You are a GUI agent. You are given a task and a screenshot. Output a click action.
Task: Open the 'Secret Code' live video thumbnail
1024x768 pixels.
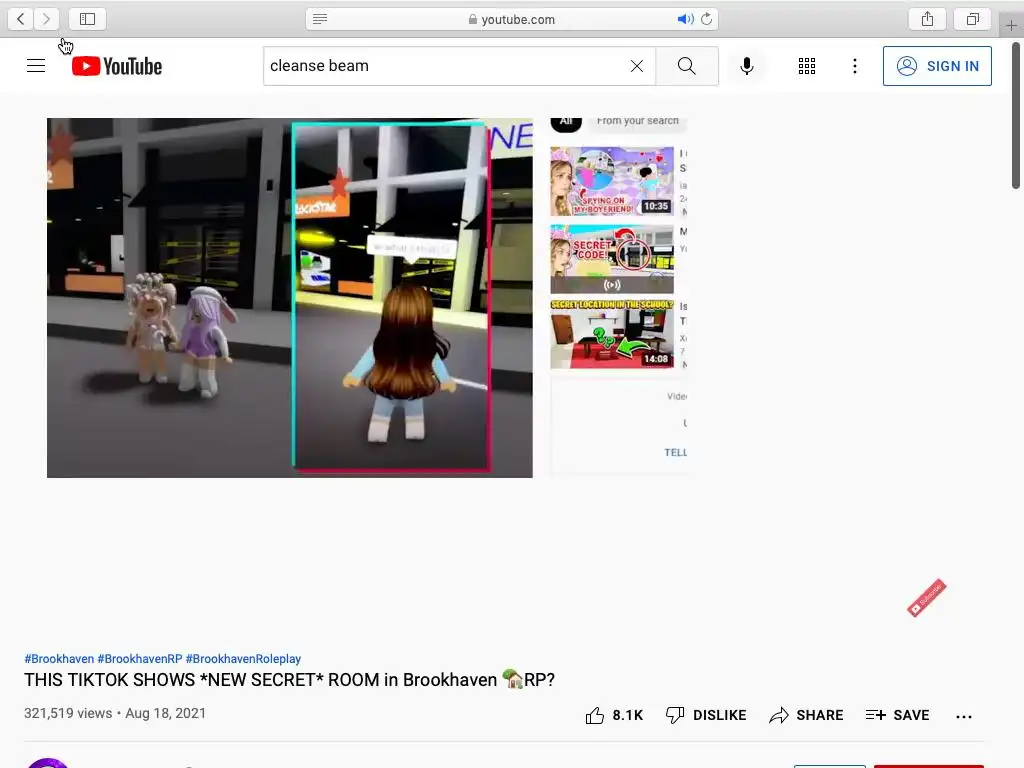(612, 259)
